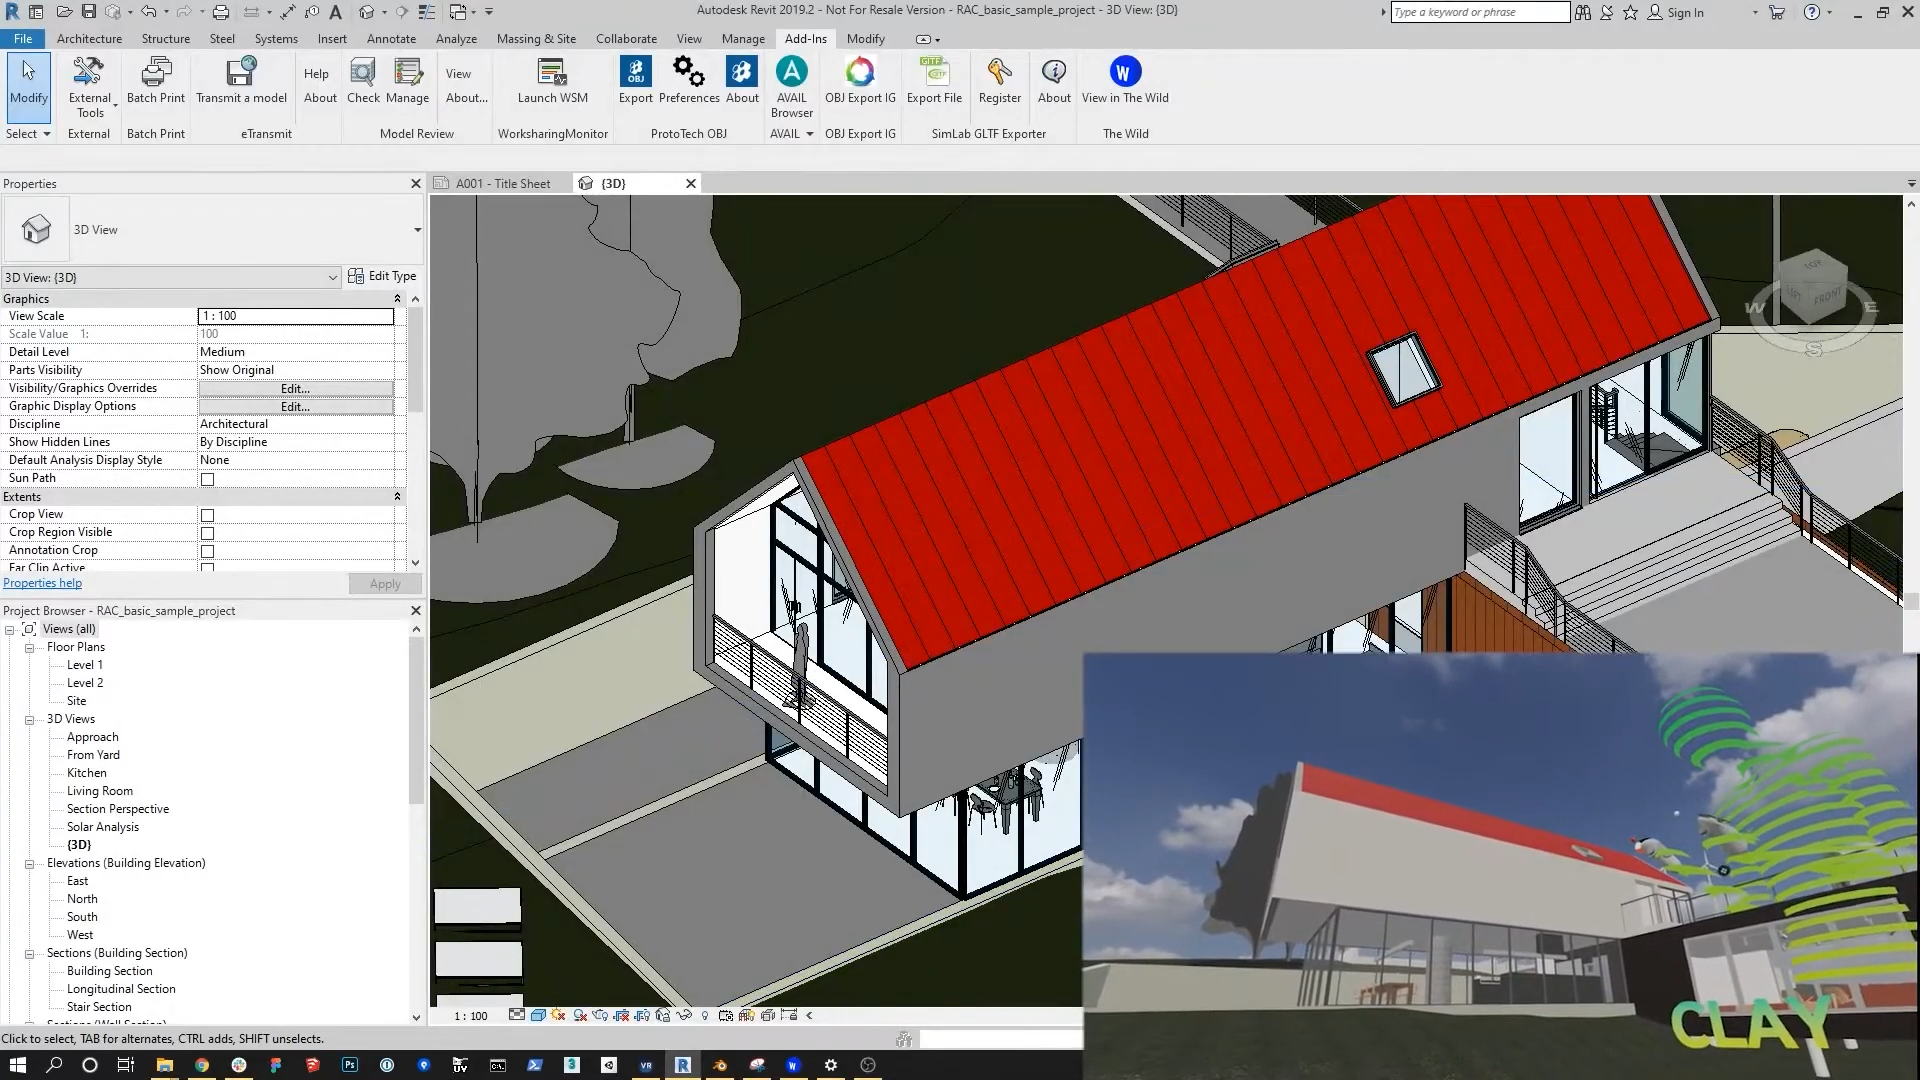Check the Crop Region Visible box

coord(208,534)
